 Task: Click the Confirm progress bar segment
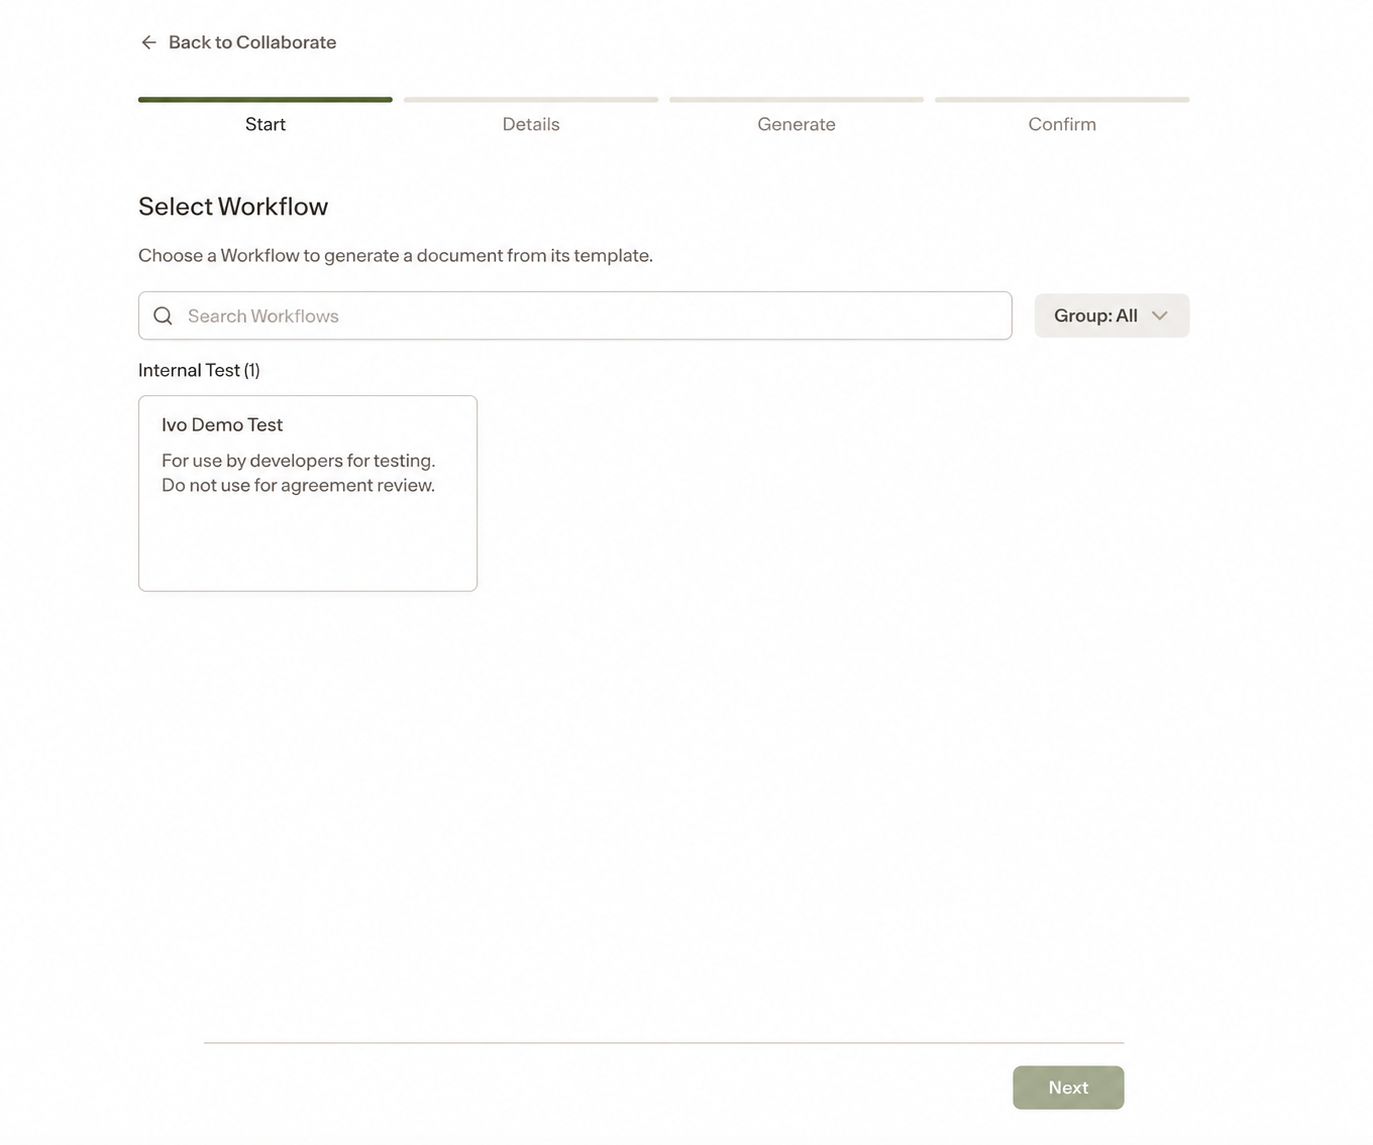(1062, 100)
